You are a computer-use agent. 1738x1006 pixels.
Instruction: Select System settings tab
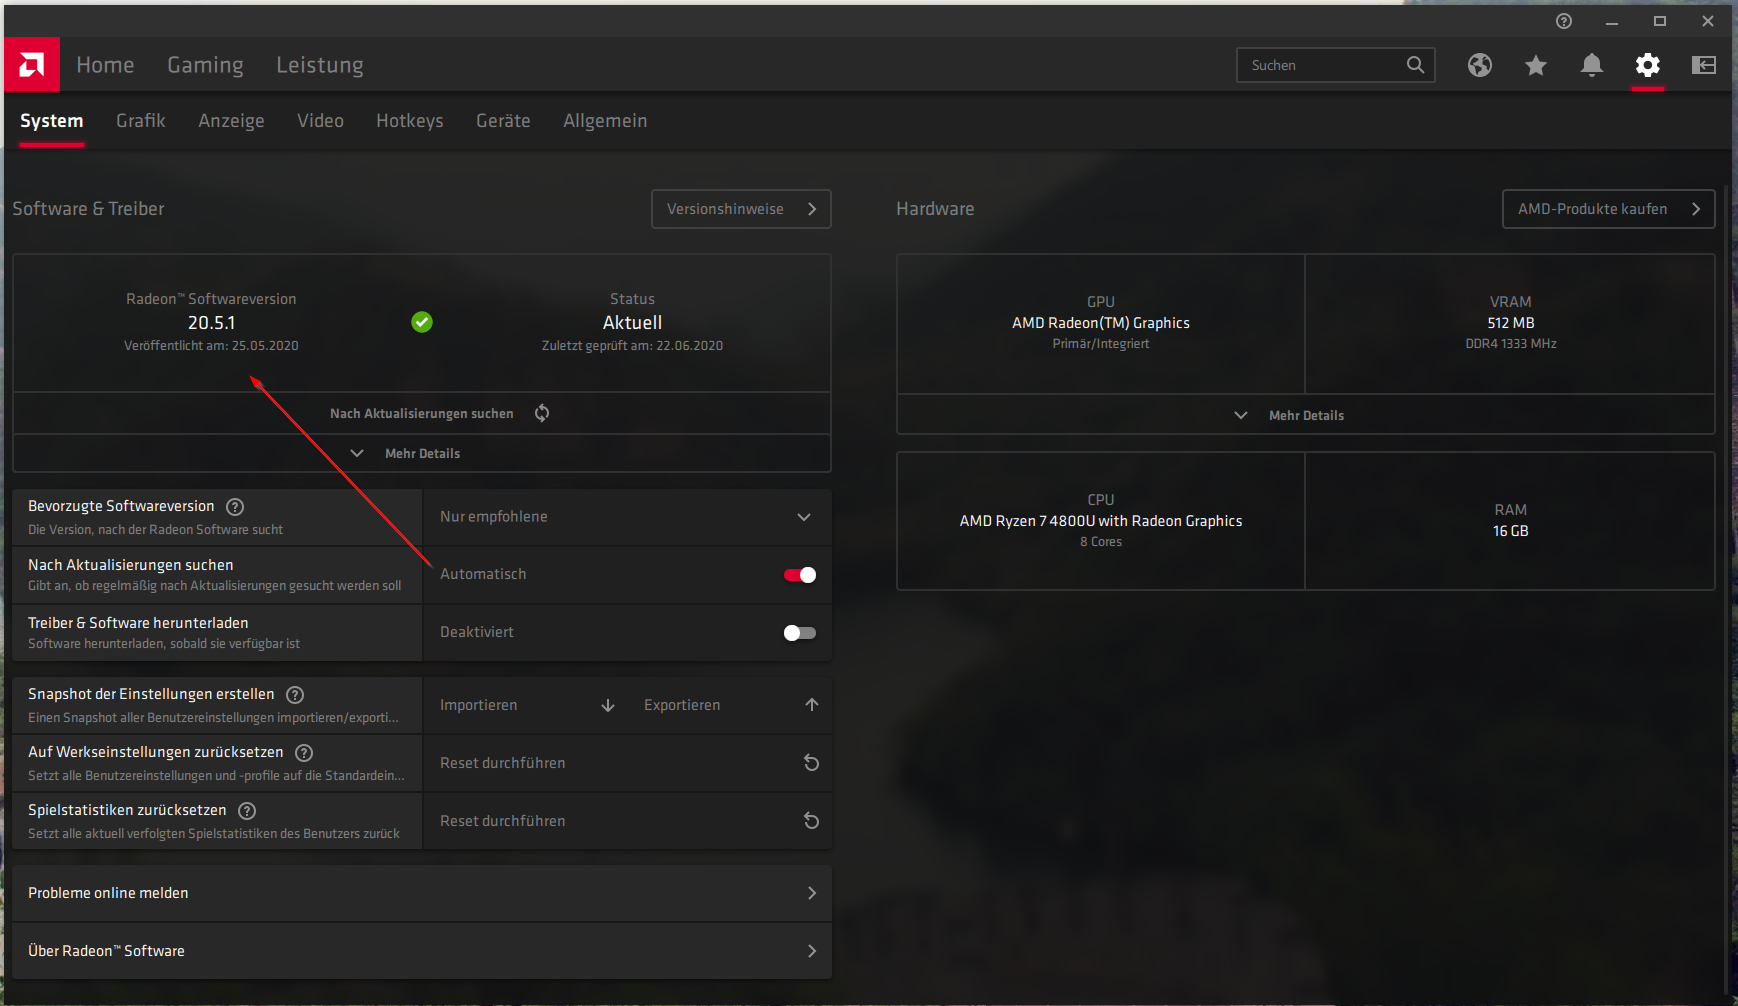[52, 121]
